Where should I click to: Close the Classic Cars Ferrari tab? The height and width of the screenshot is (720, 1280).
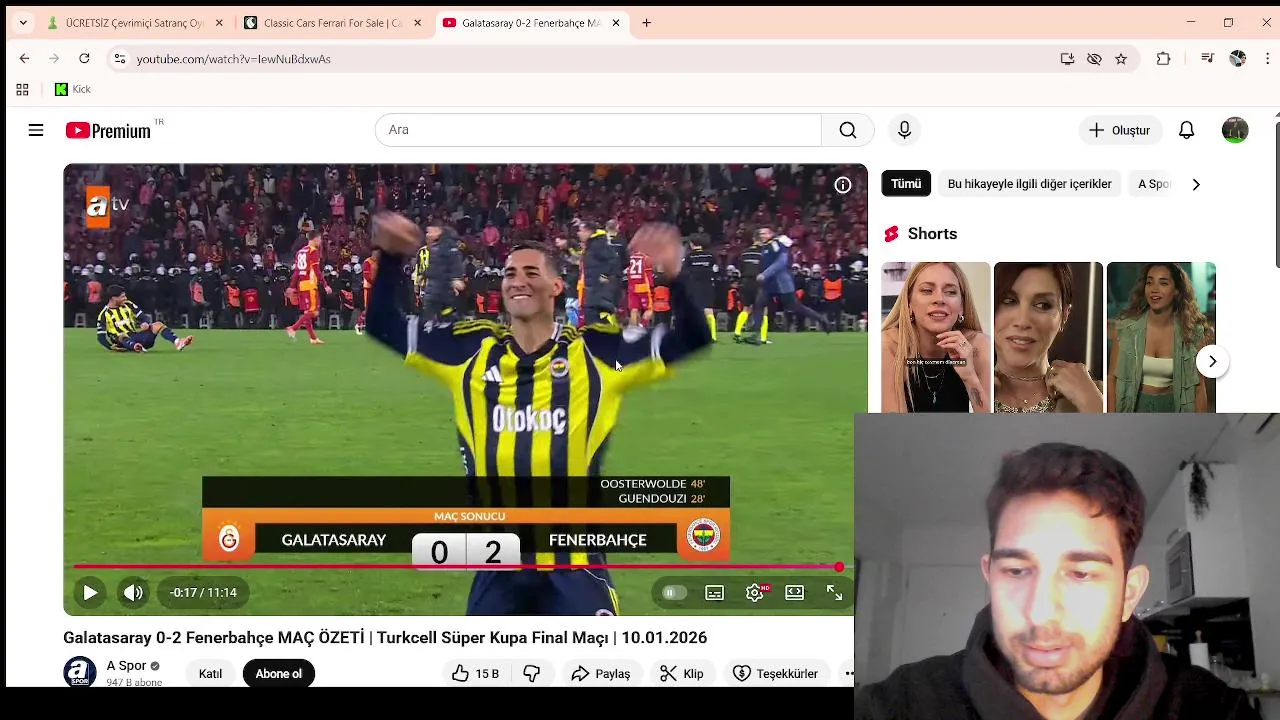pyautogui.click(x=417, y=23)
